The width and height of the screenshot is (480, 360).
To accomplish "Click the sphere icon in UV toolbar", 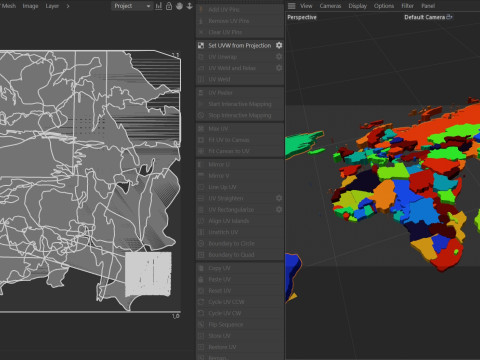I will point(179,6).
